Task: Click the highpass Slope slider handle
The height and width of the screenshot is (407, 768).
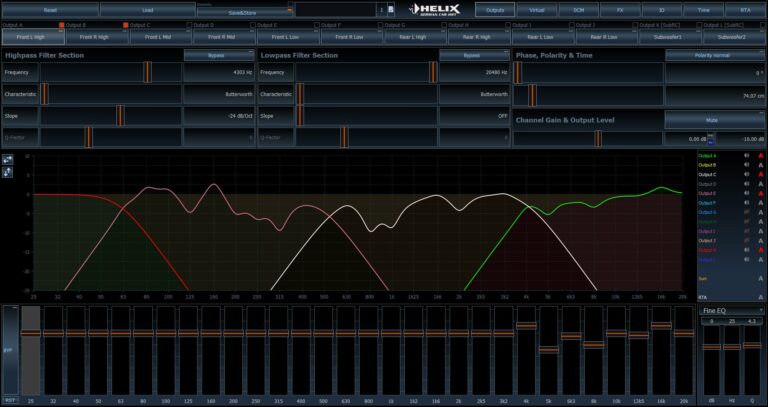Action: 120,116
